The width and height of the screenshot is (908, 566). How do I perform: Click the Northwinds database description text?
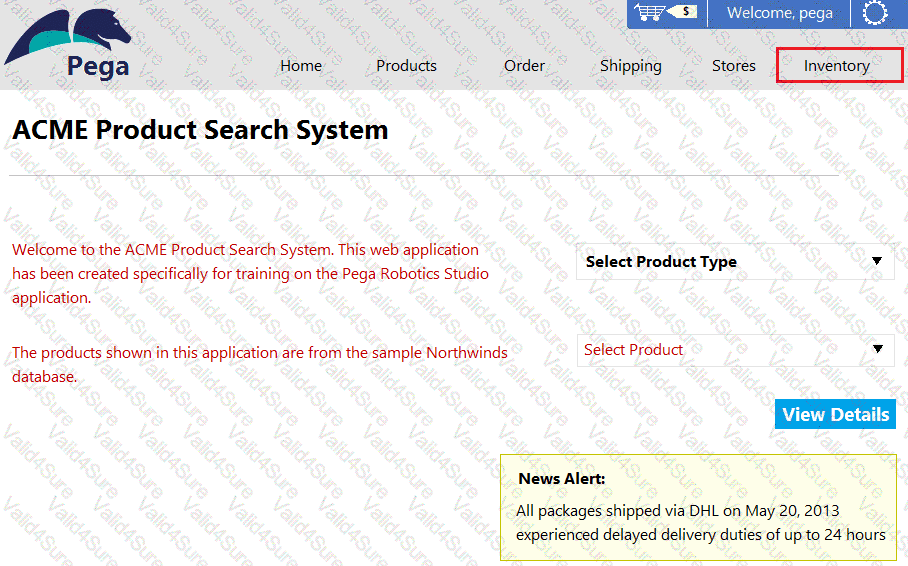(259, 364)
